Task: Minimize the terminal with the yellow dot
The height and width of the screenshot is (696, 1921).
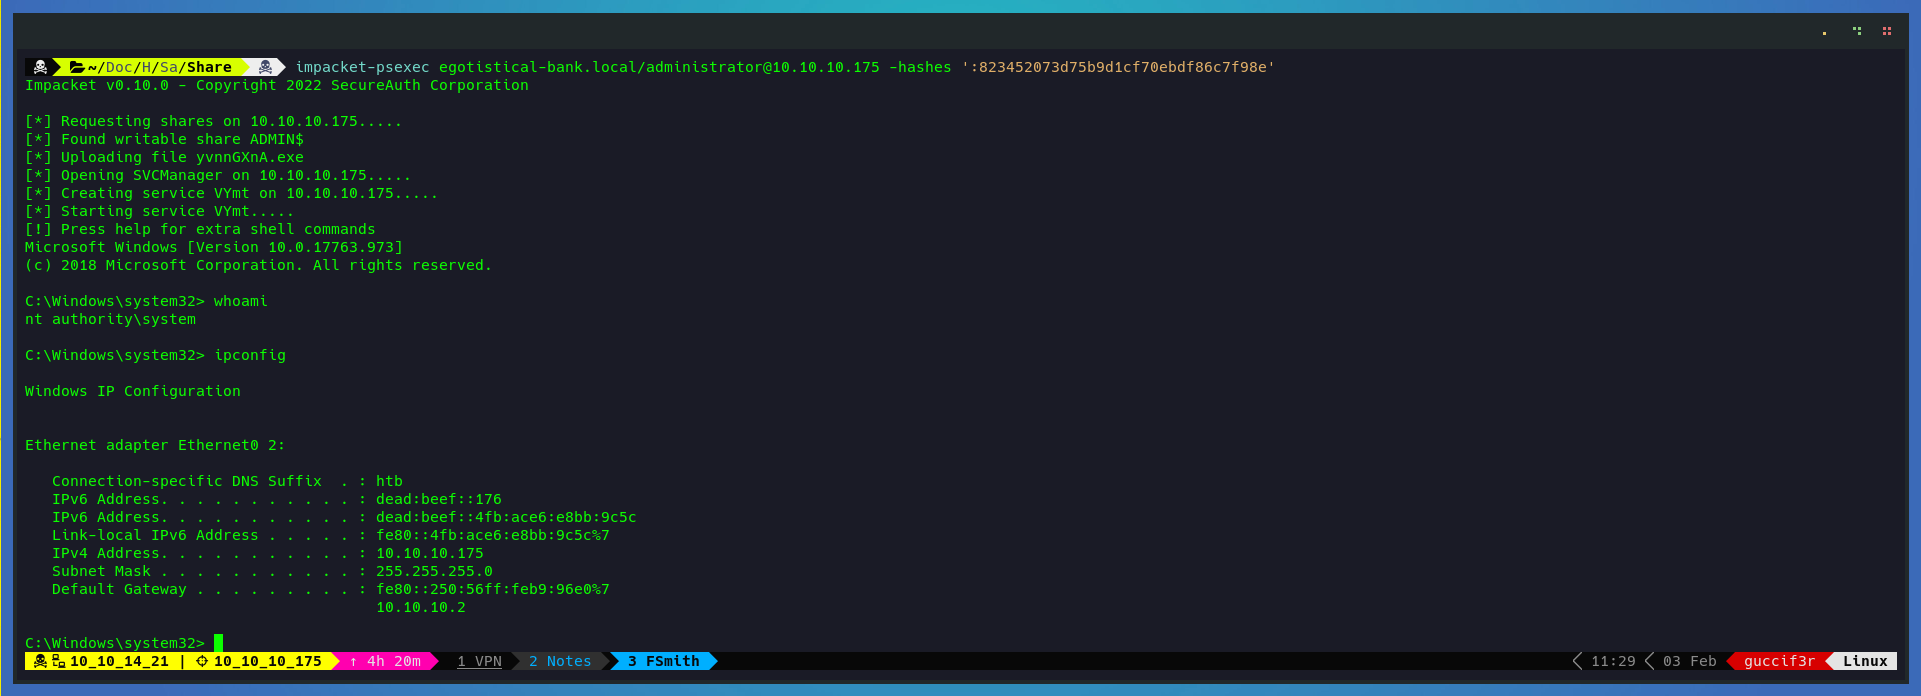Action: pyautogui.click(x=1824, y=33)
